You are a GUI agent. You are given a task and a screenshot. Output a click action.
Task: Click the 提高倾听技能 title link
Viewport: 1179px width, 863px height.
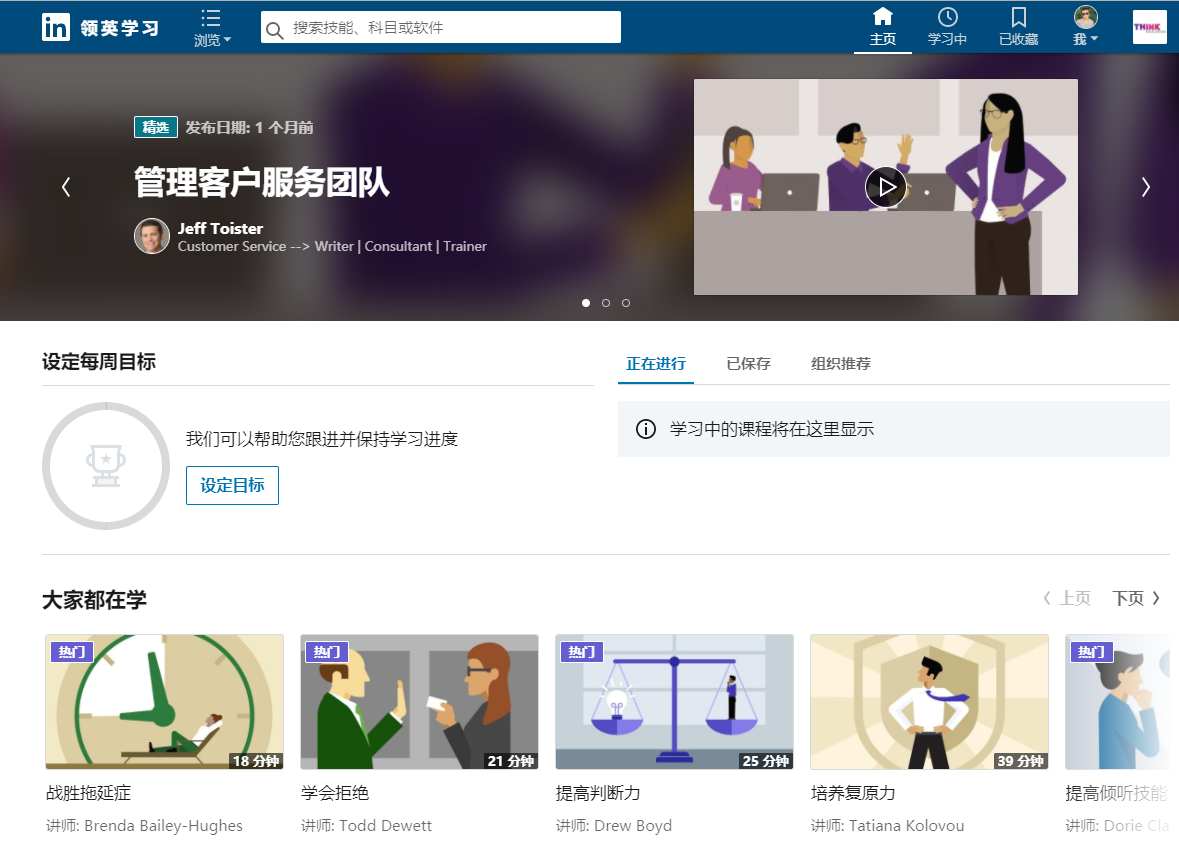1117,793
